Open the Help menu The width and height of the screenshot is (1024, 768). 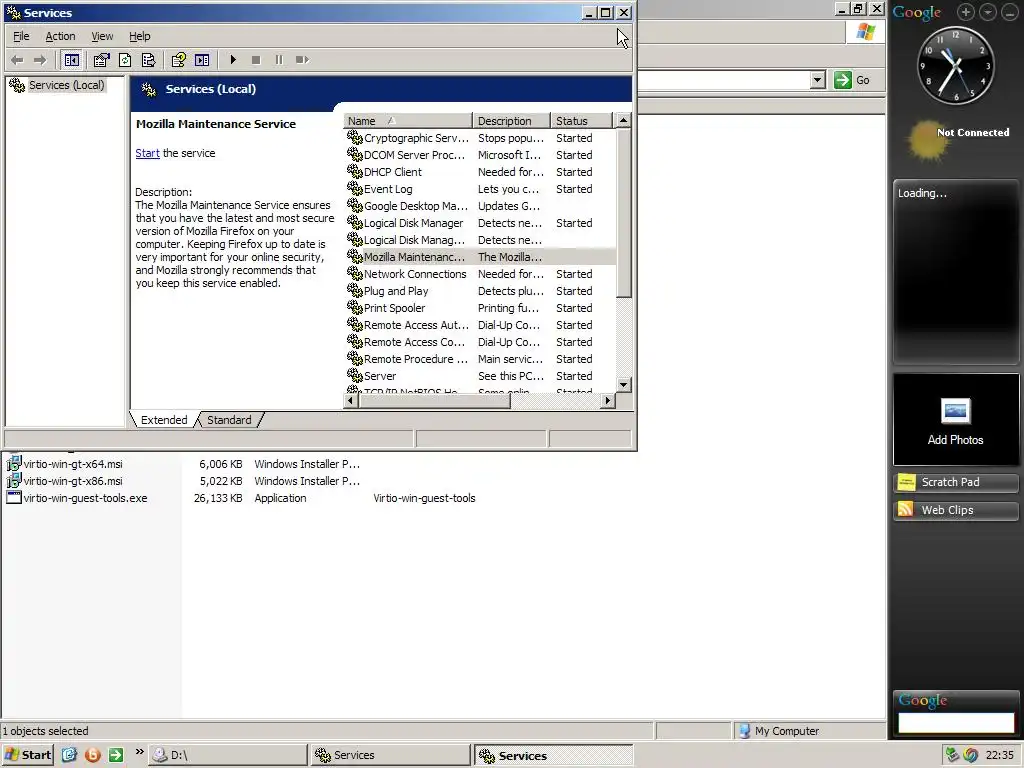pyautogui.click(x=139, y=37)
